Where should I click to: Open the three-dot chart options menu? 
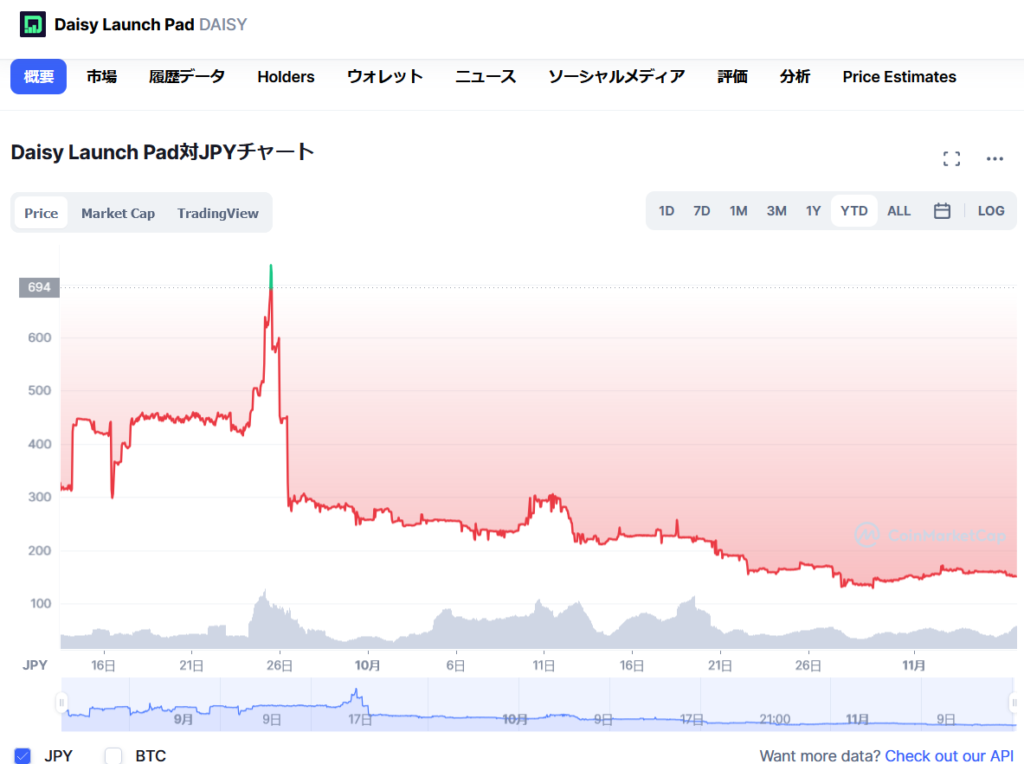click(x=994, y=159)
